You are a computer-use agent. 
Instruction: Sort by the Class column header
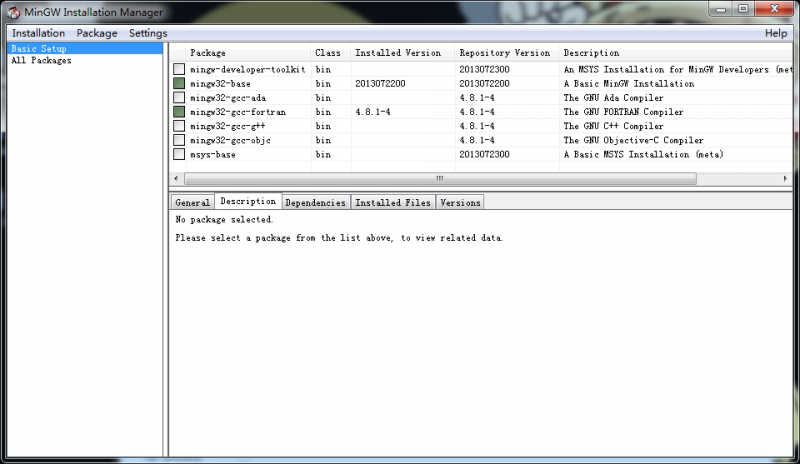[331, 53]
